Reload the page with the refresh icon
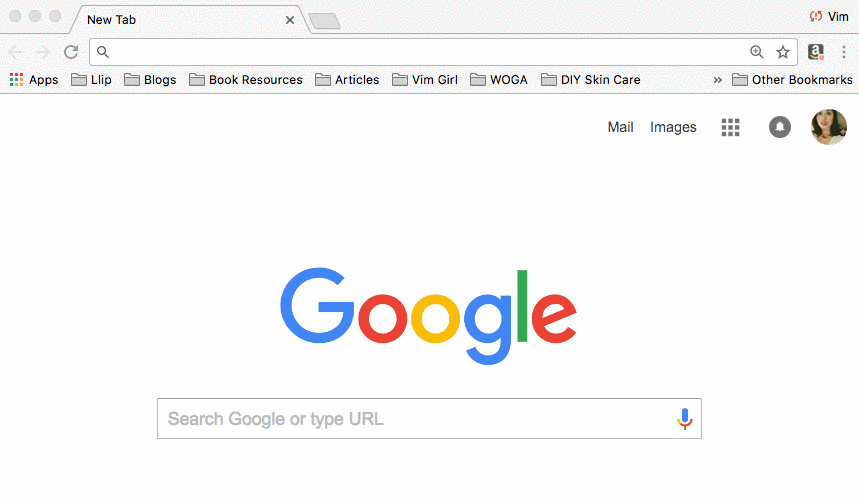 (71, 52)
